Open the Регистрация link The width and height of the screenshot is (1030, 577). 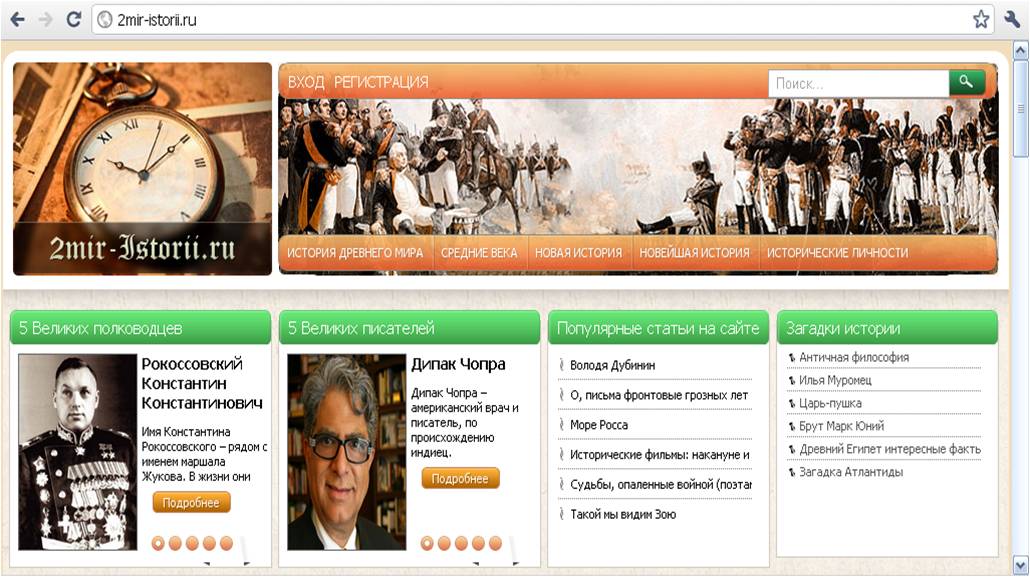pyautogui.click(x=381, y=82)
